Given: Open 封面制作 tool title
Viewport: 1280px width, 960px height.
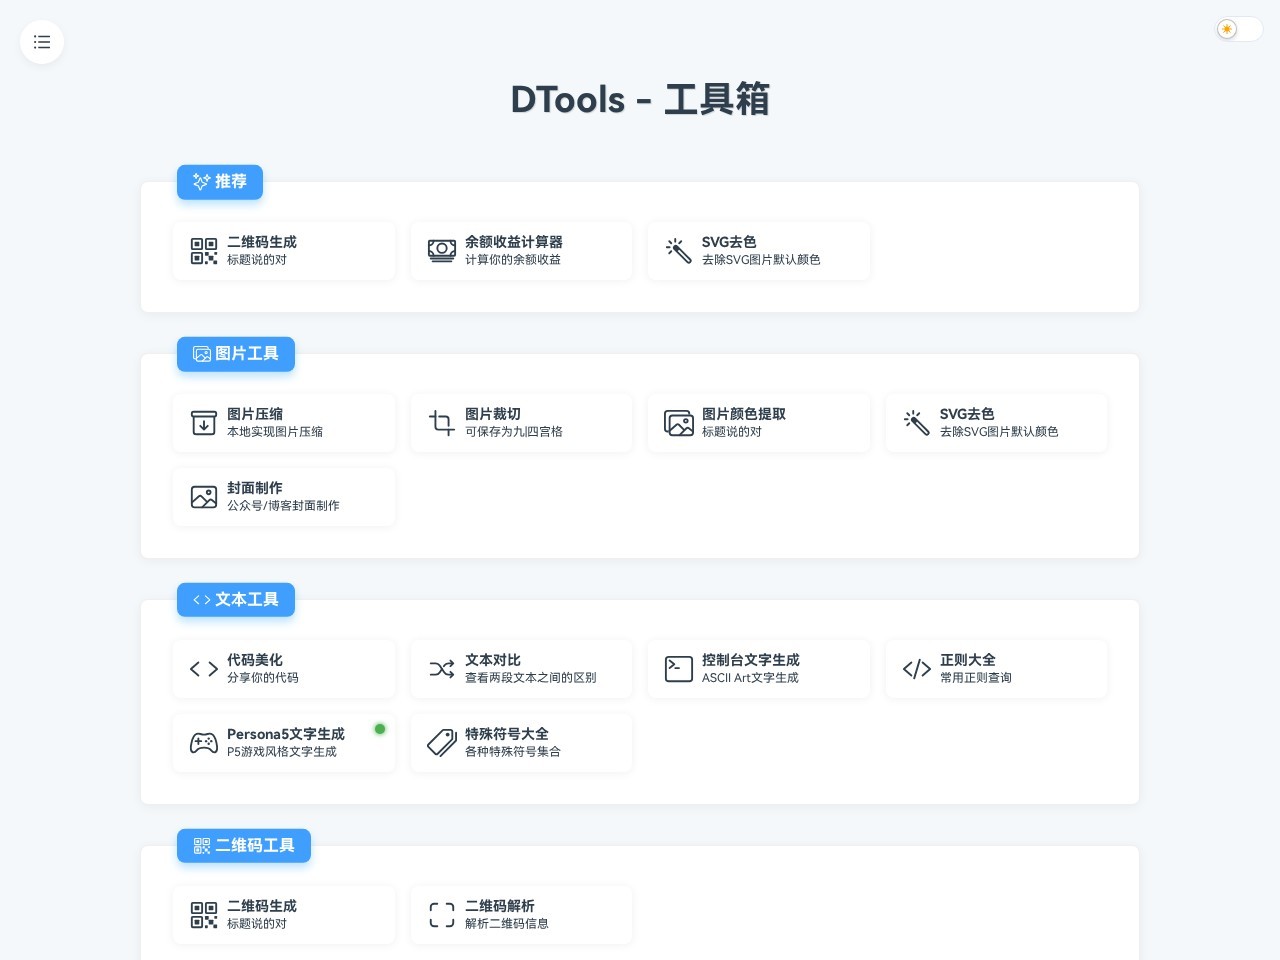Looking at the screenshot, I should pos(255,488).
